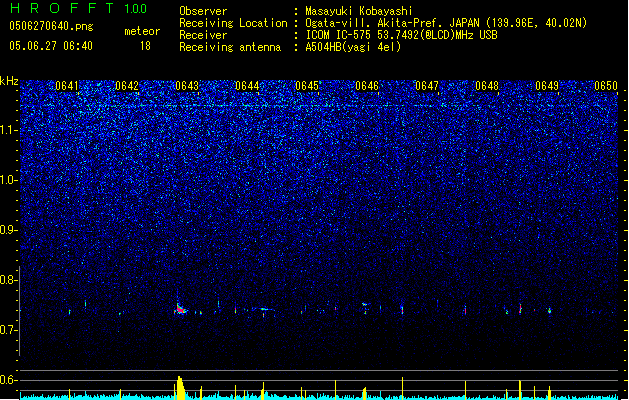Click the 0647 time marker
The image size is (629, 400).
(x=427, y=86)
